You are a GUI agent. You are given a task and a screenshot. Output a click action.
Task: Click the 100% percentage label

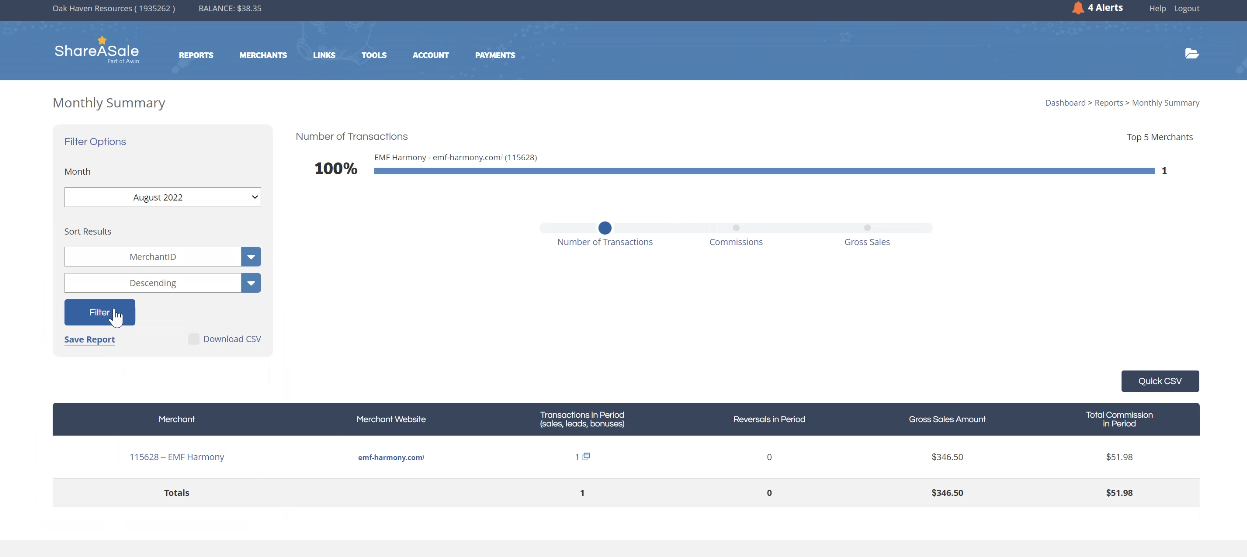click(336, 169)
